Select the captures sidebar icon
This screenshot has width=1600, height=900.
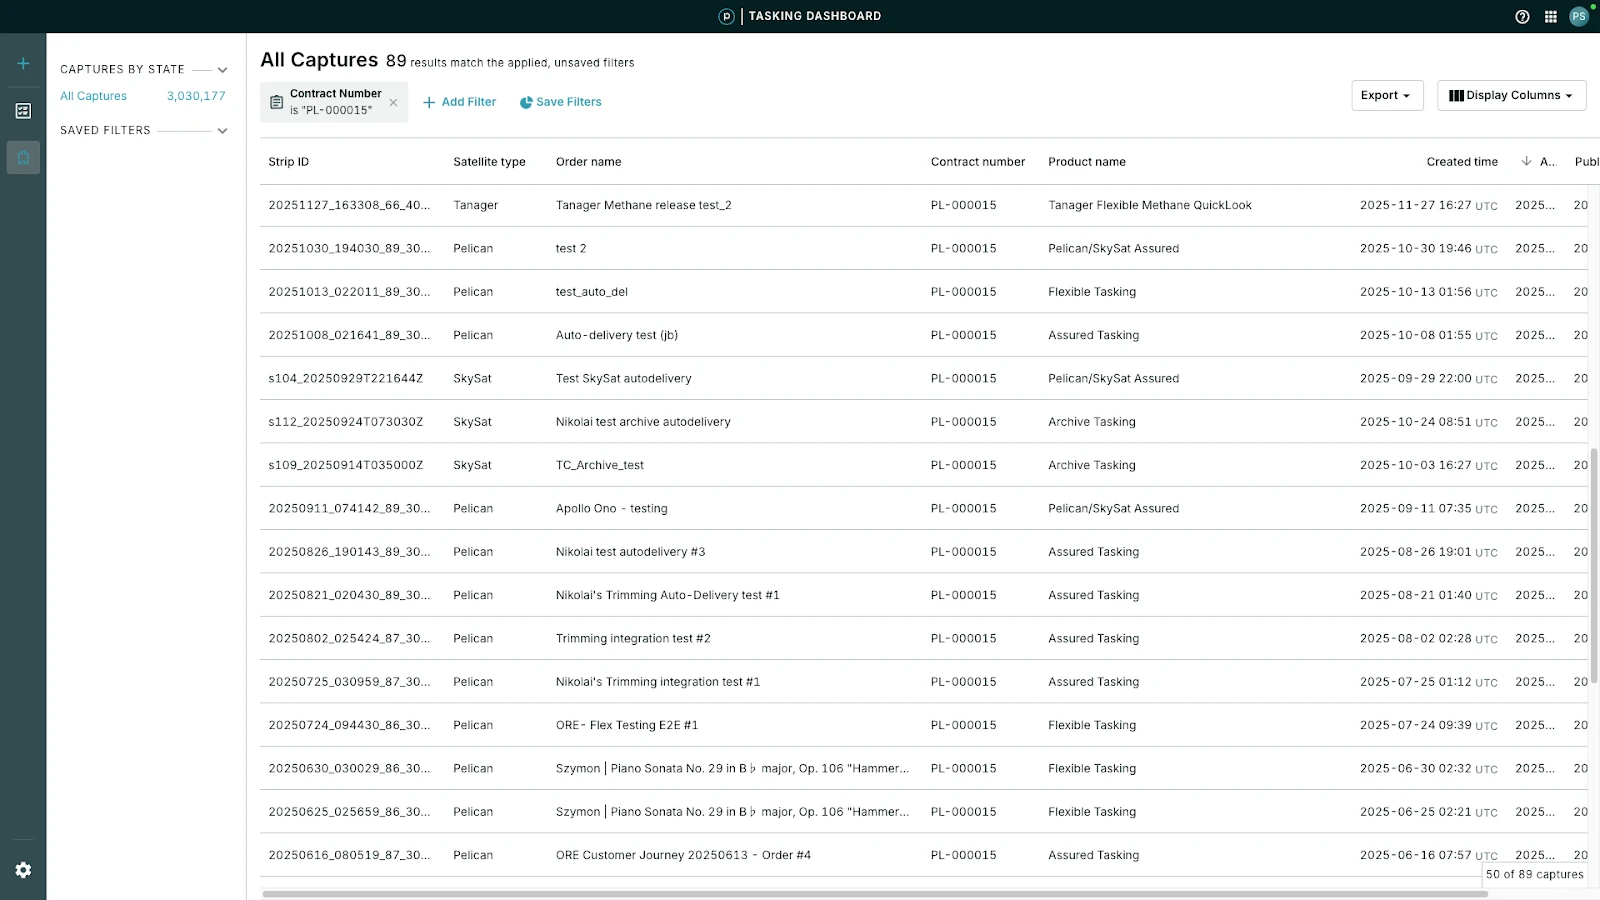pos(23,158)
